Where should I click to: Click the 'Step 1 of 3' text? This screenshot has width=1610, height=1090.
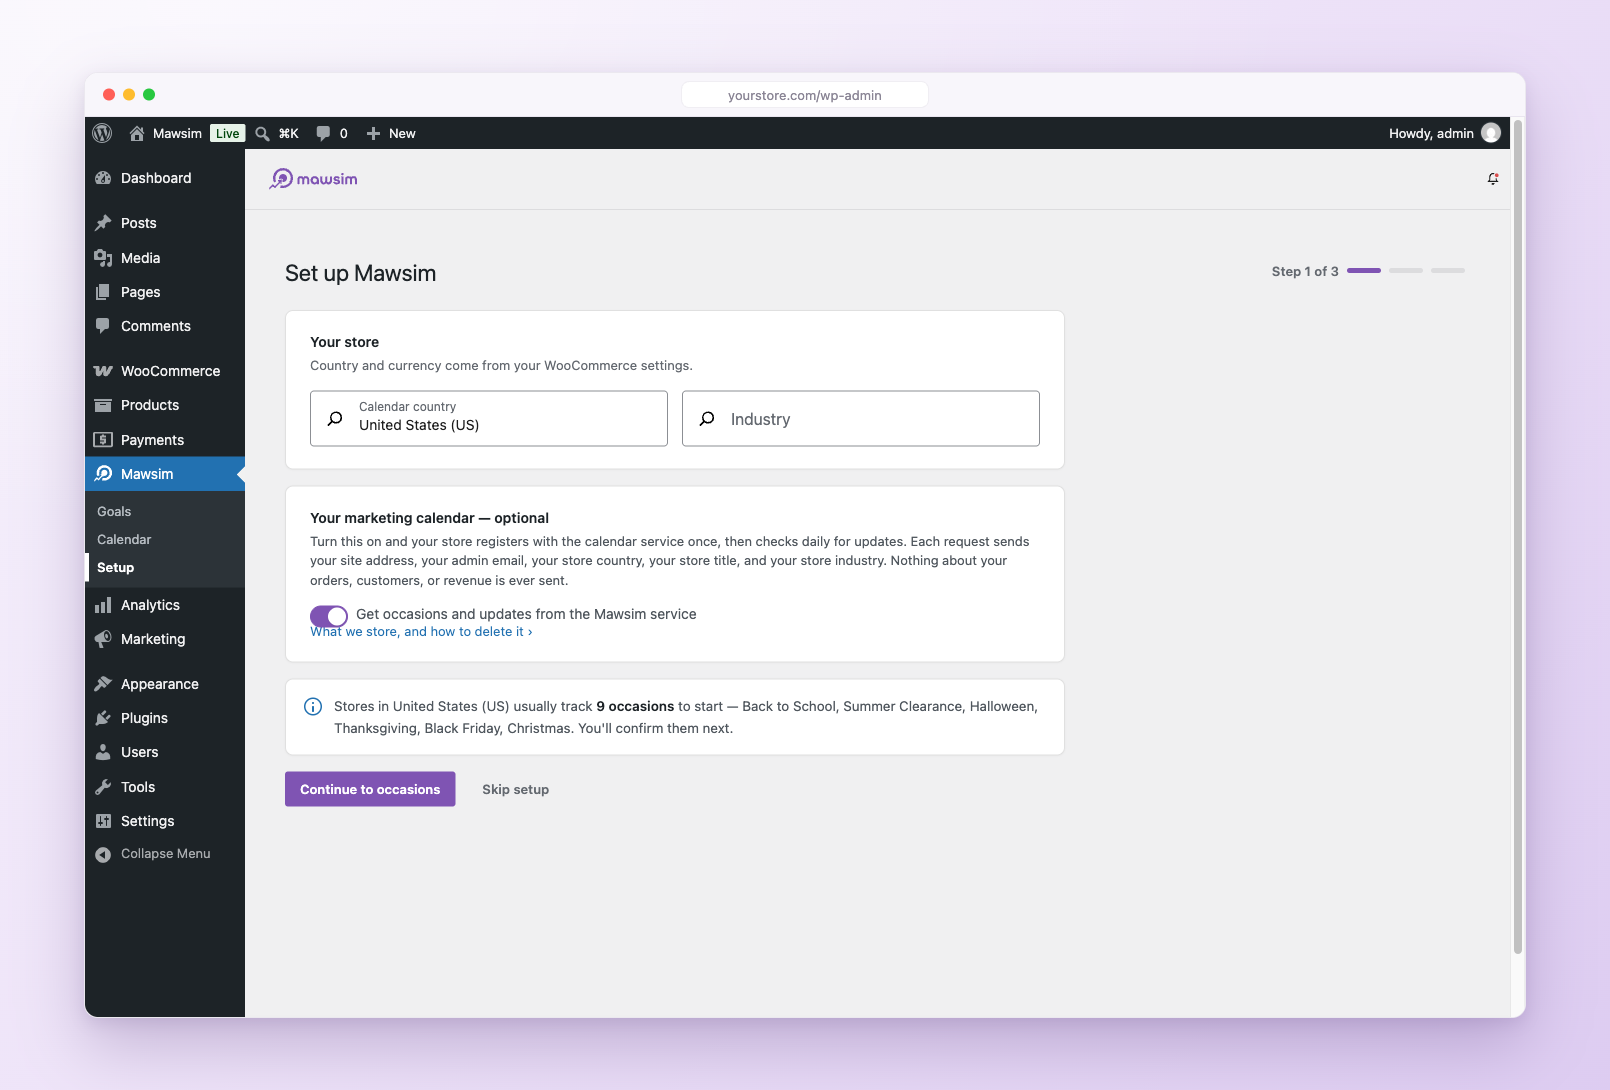click(x=1305, y=271)
